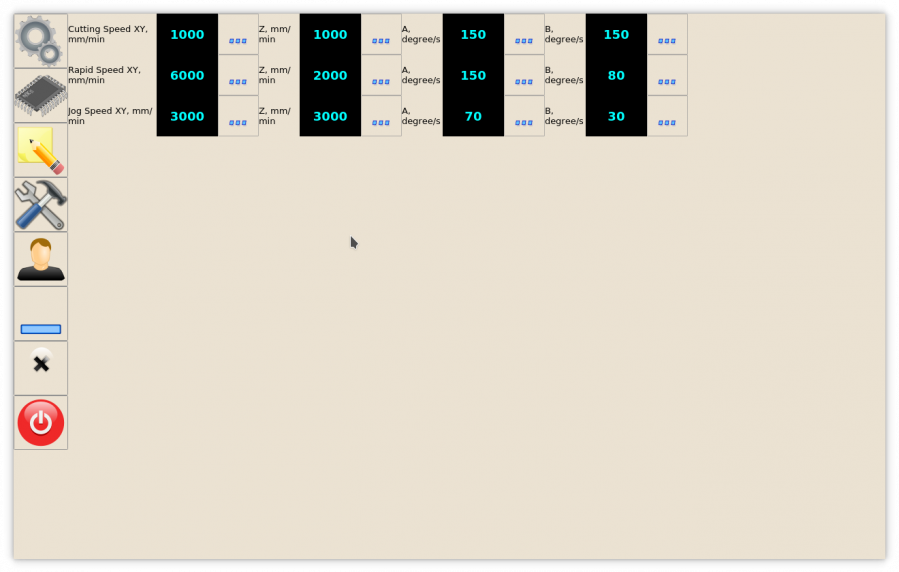The height and width of the screenshot is (572, 899).
Task: Click the red power button icon
Action: [x=41, y=423]
